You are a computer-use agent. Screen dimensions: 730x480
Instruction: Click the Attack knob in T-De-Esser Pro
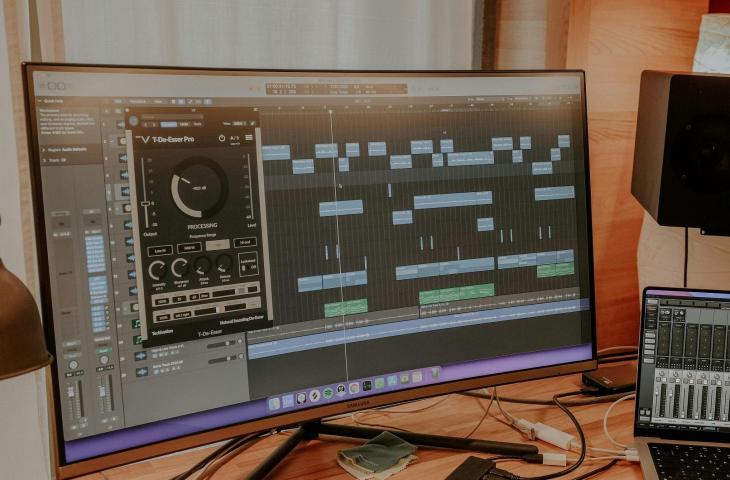[x=203, y=265]
